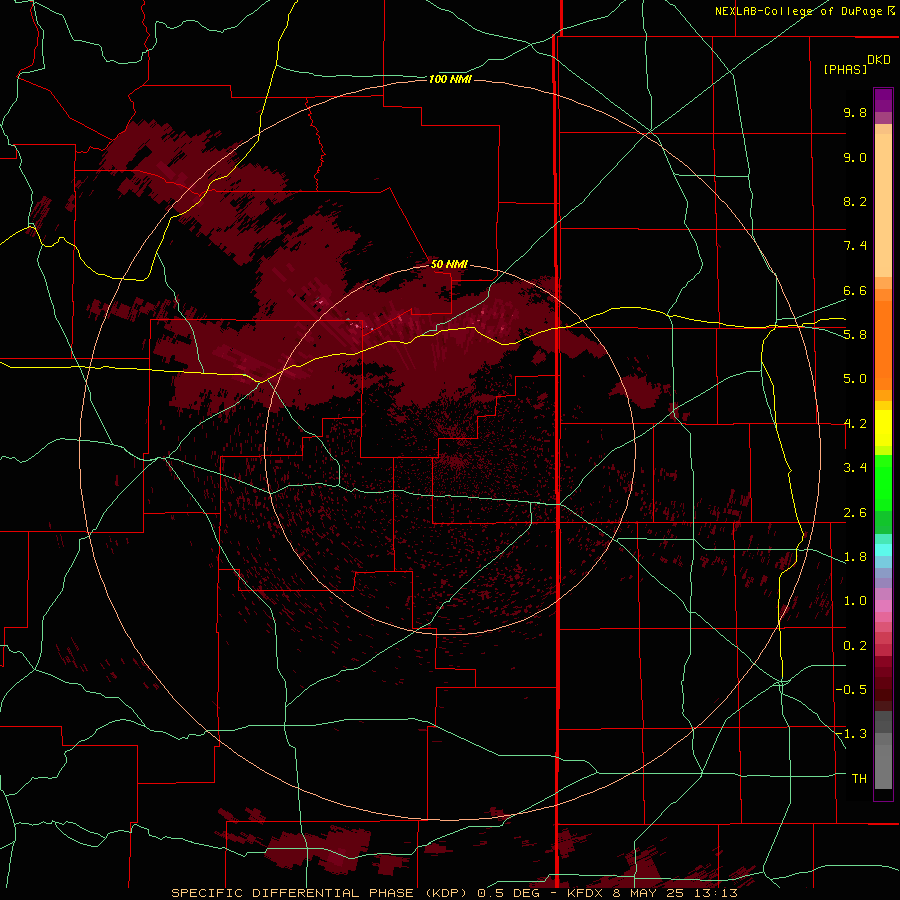Screen dimensions: 900x900
Task: Click the 3.4 value on the color scale
Action: [855, 468]
